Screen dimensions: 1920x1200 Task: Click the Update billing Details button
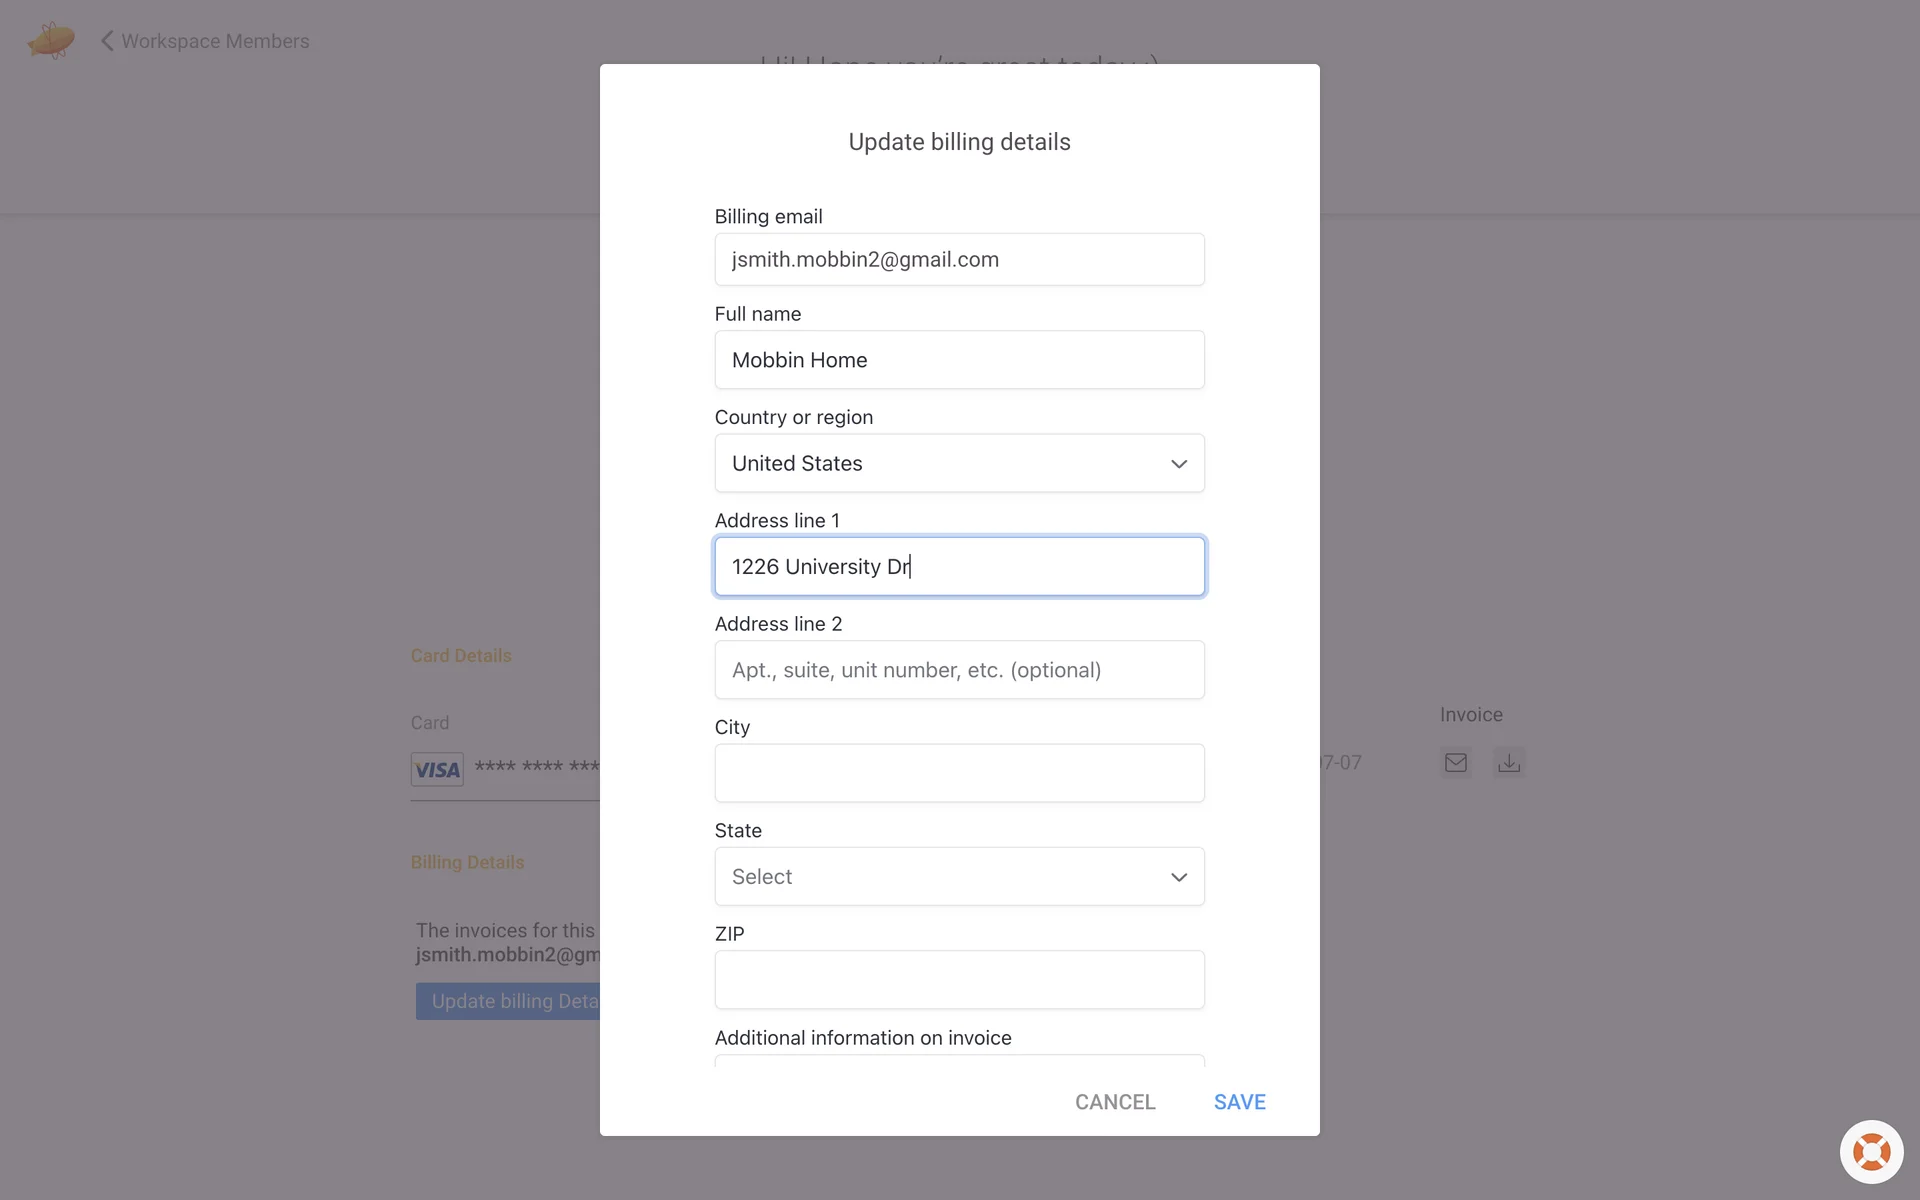(x=508, y=1001)
